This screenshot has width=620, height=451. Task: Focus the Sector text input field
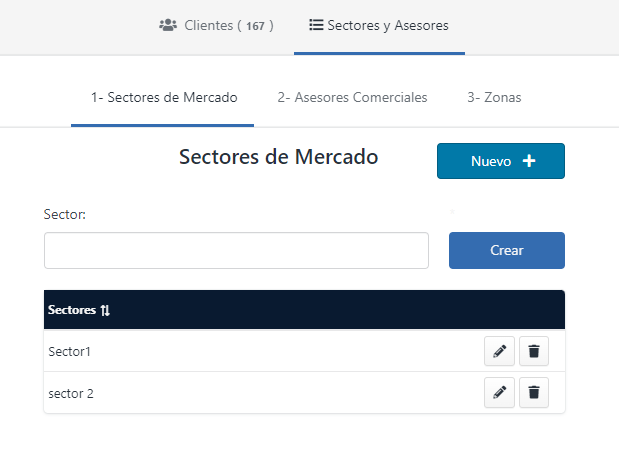tap(236, 251)
